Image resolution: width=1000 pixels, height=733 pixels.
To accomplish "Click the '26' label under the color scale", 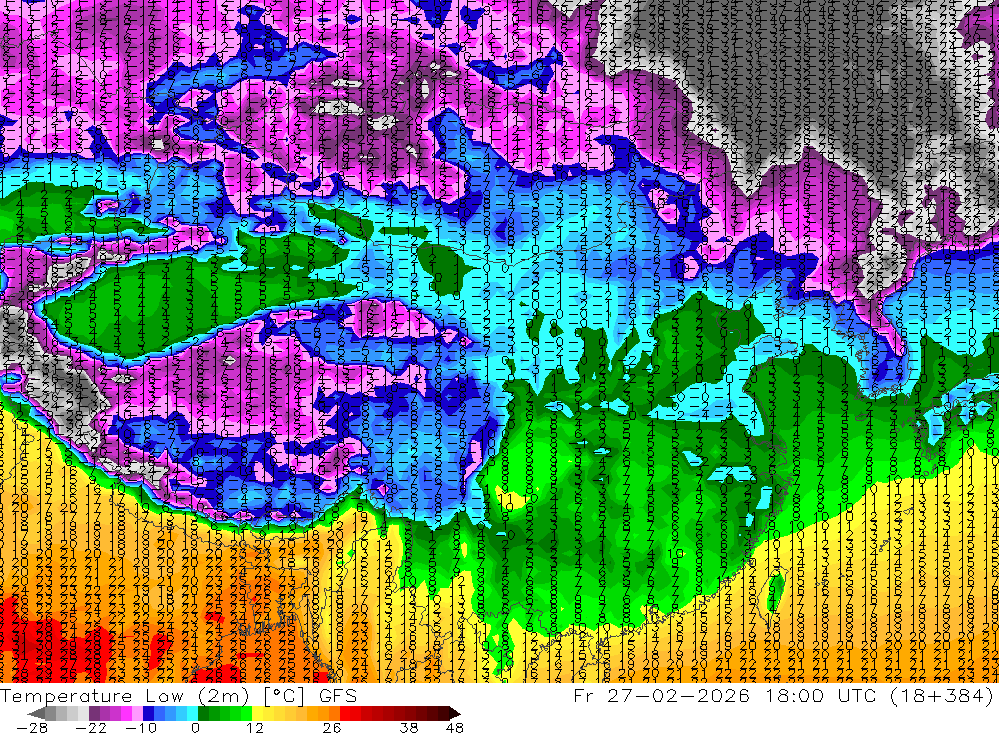I will (332, 728).
